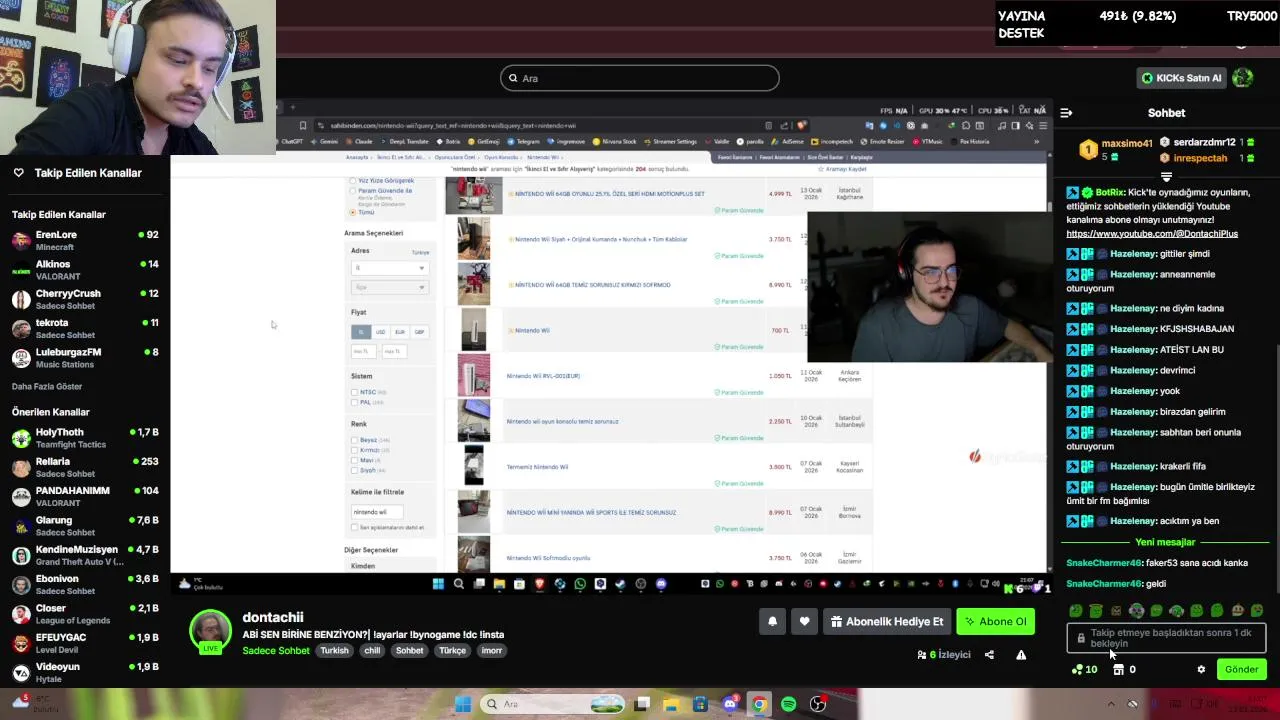This screenshot has height=720, width=1280.
Task: Open Discord from the bottom taskbar
Action: pos(730,704)
